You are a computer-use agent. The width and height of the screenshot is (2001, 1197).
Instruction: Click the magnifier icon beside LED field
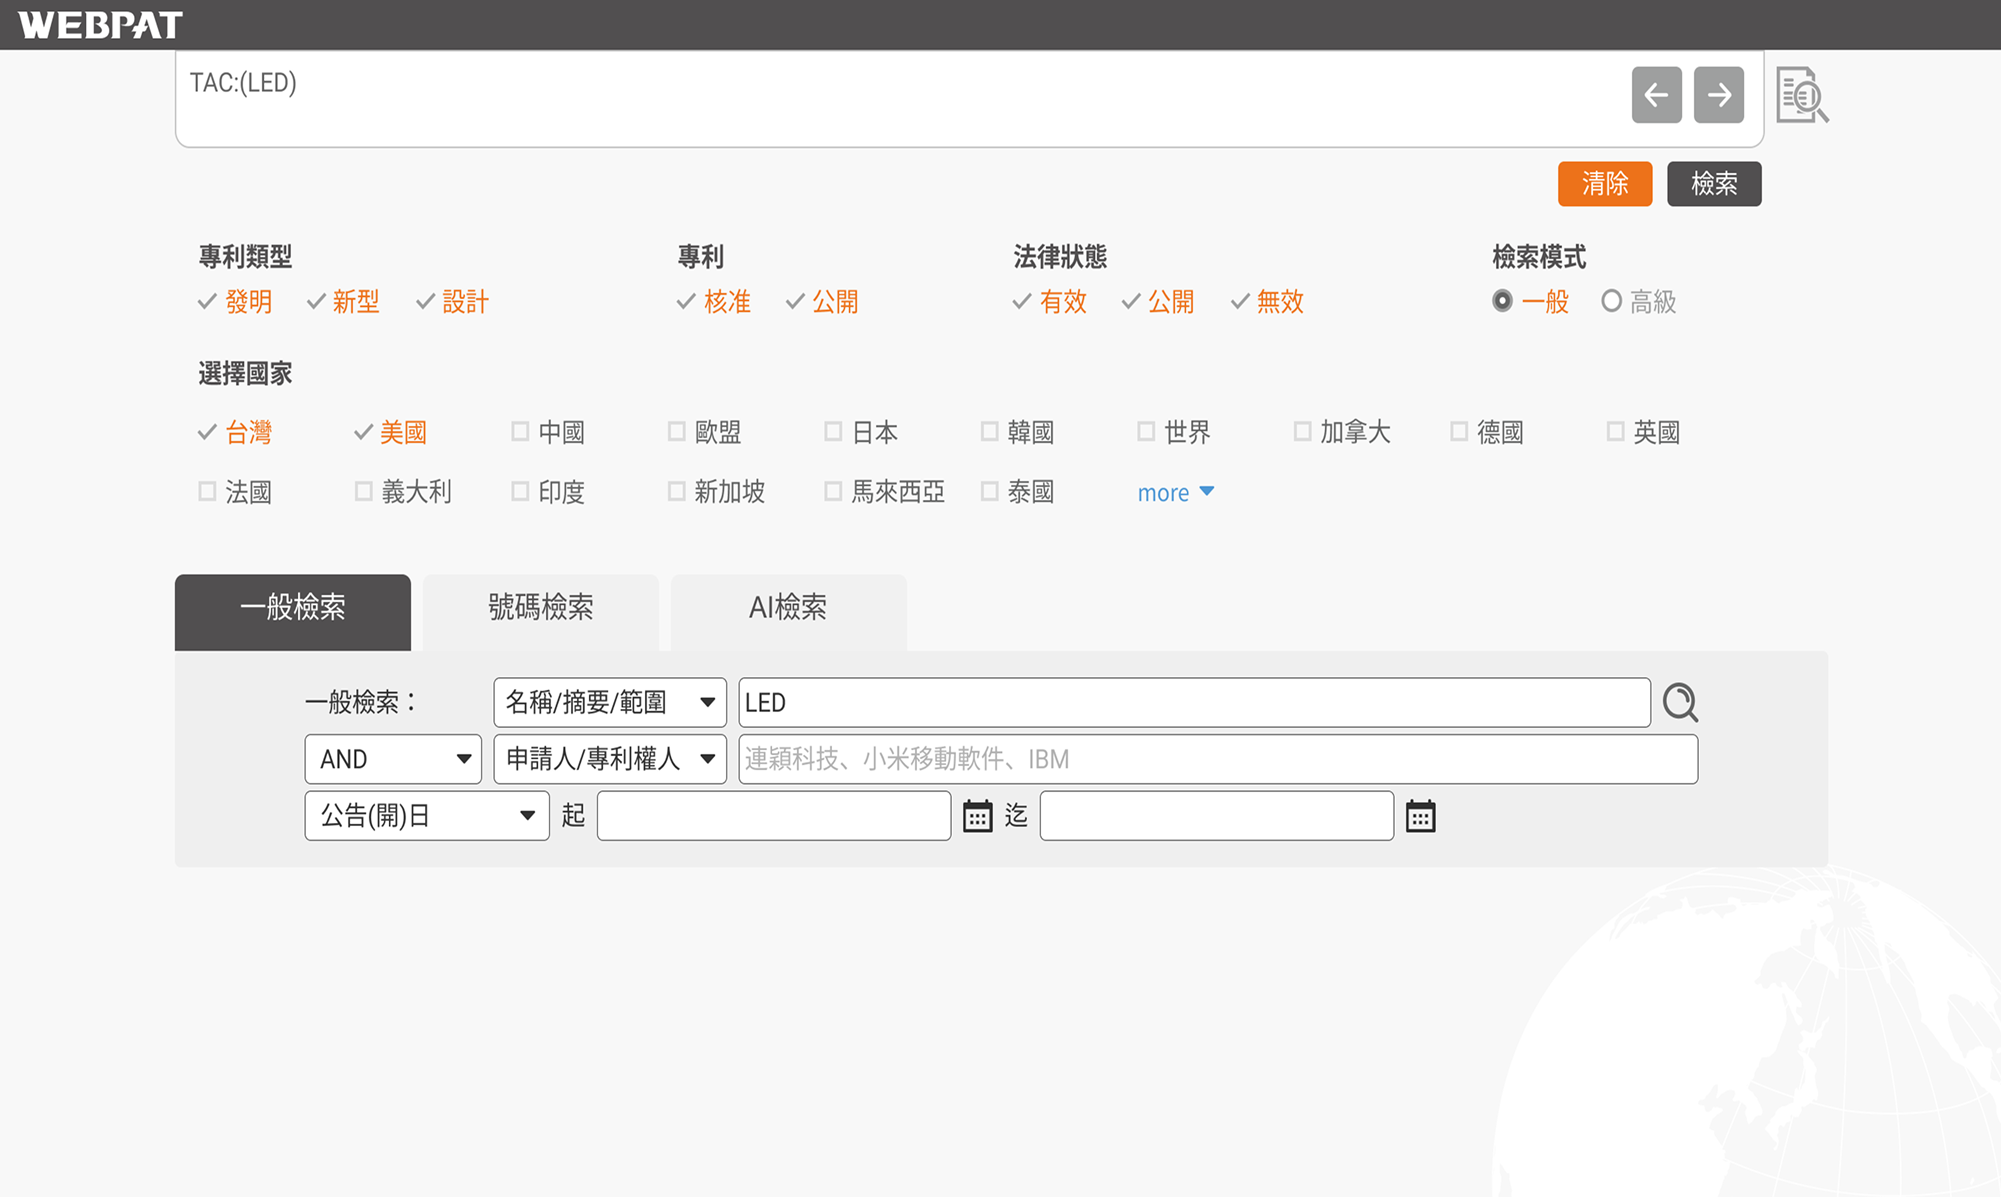point(1680,702)
